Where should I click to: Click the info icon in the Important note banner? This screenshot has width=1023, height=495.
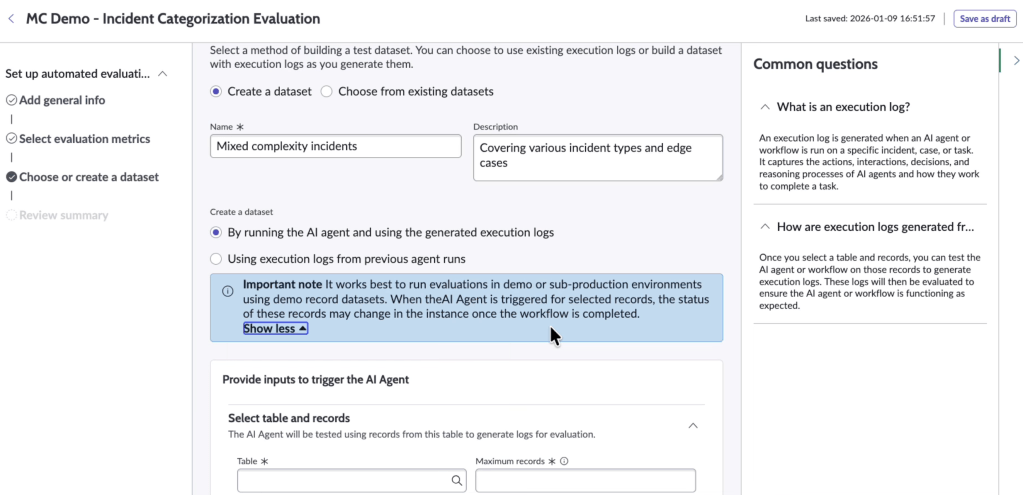227,291
